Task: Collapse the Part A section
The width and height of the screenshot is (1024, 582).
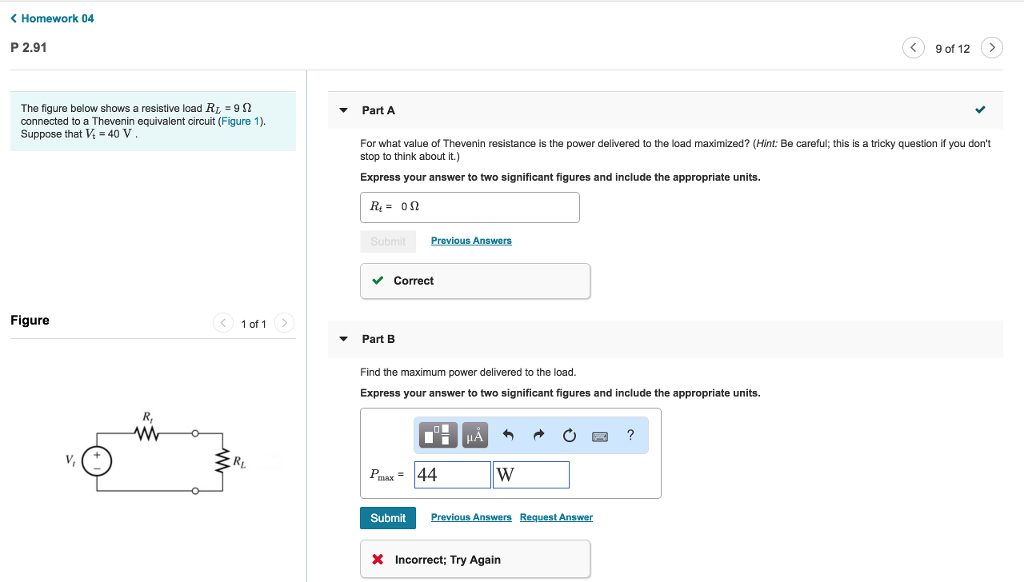Action: pos(344,110)
